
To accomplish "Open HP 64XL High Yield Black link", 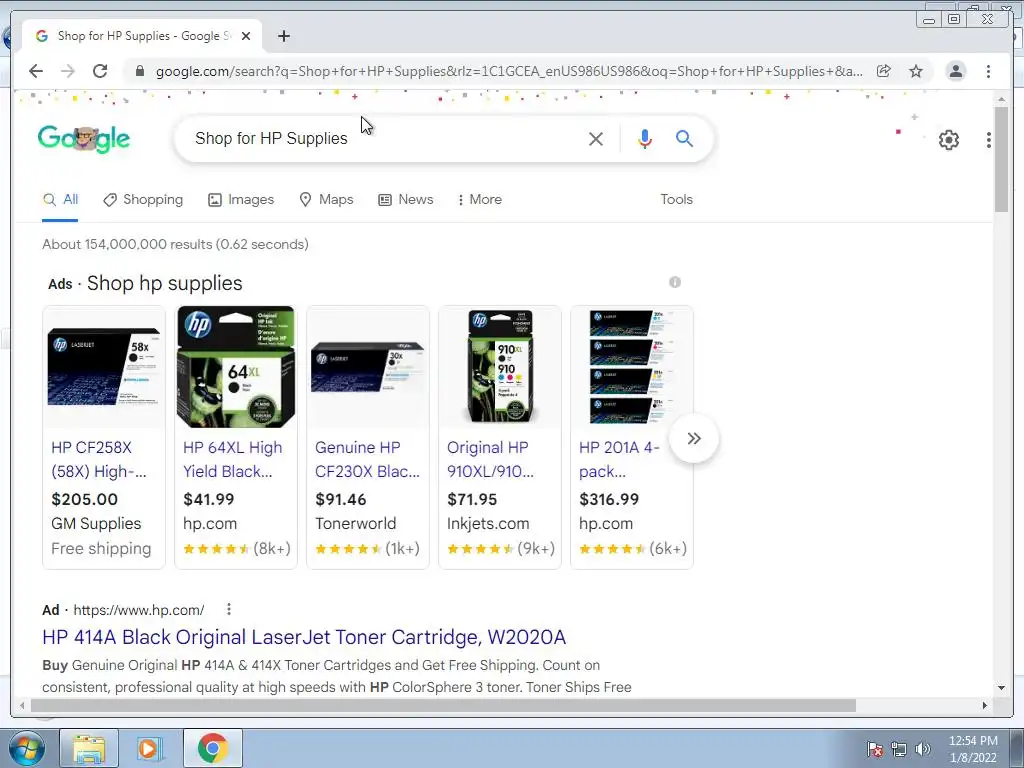I will [x=232, y=459].
